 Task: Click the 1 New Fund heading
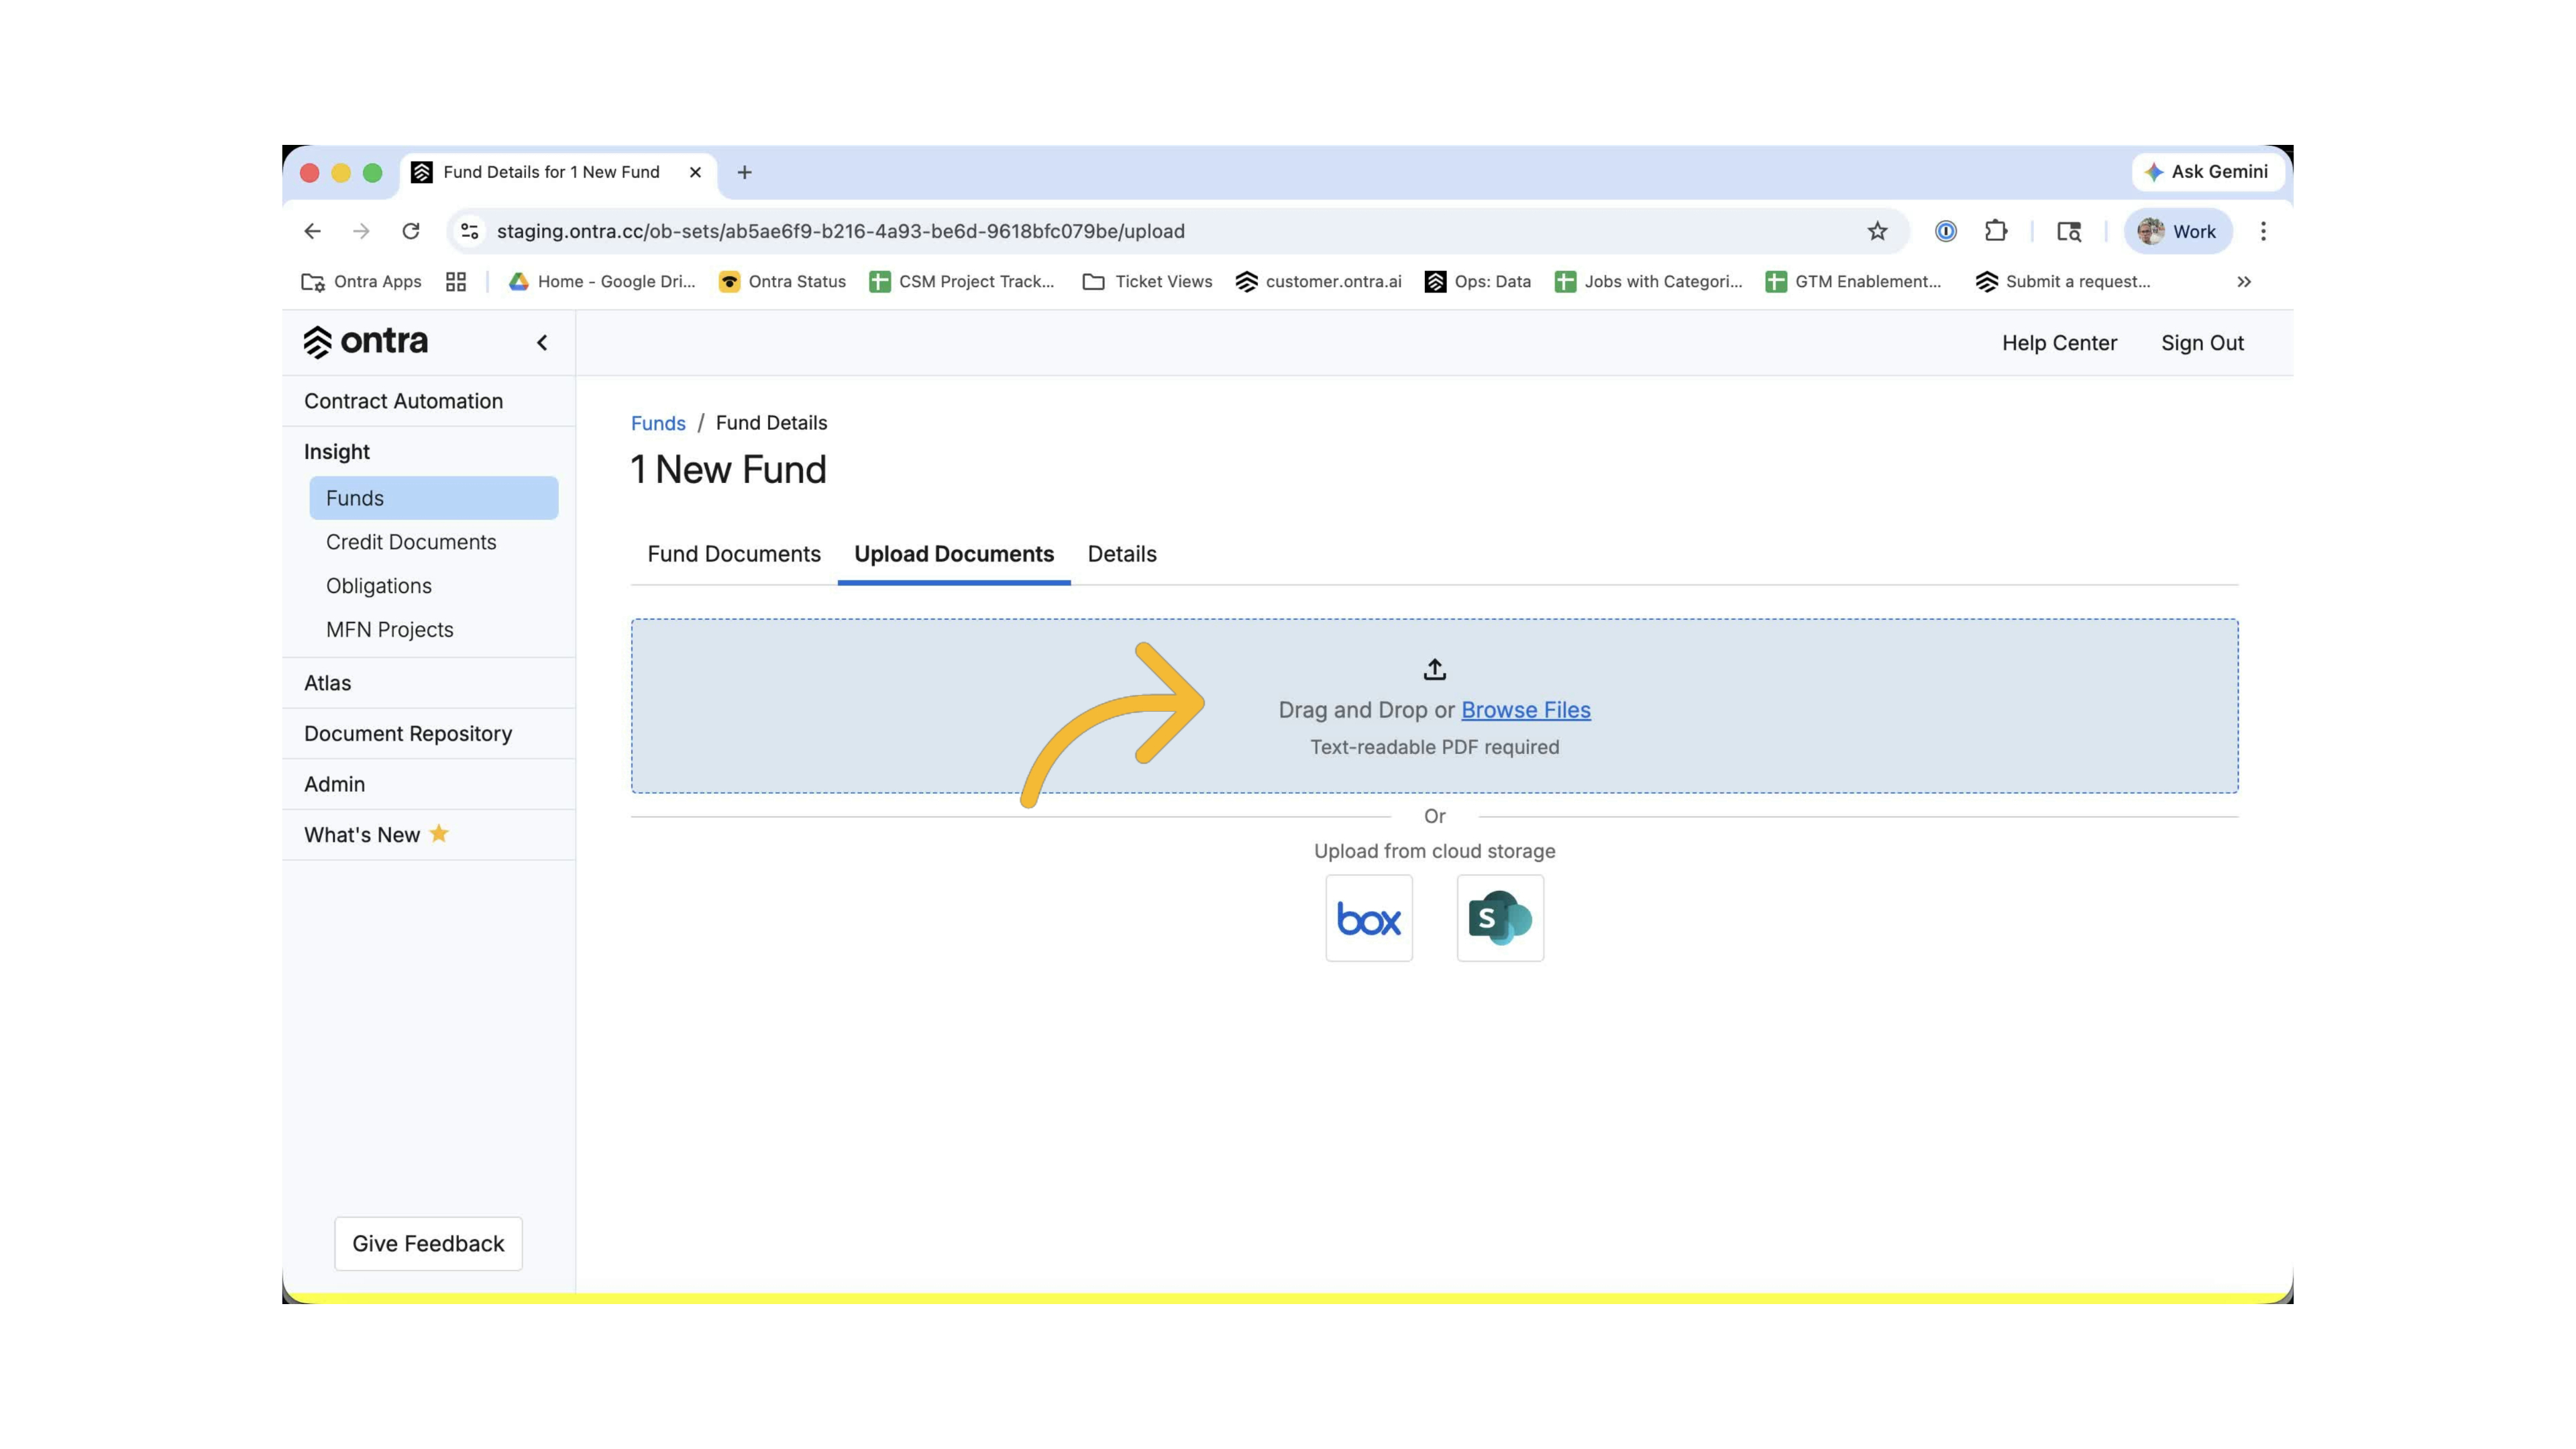pyautogui.click(x=728, y=470)
